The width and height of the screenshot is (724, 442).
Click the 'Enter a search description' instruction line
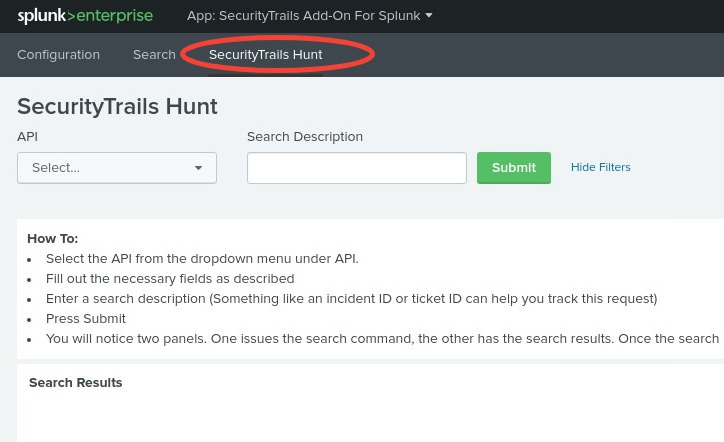351,299
